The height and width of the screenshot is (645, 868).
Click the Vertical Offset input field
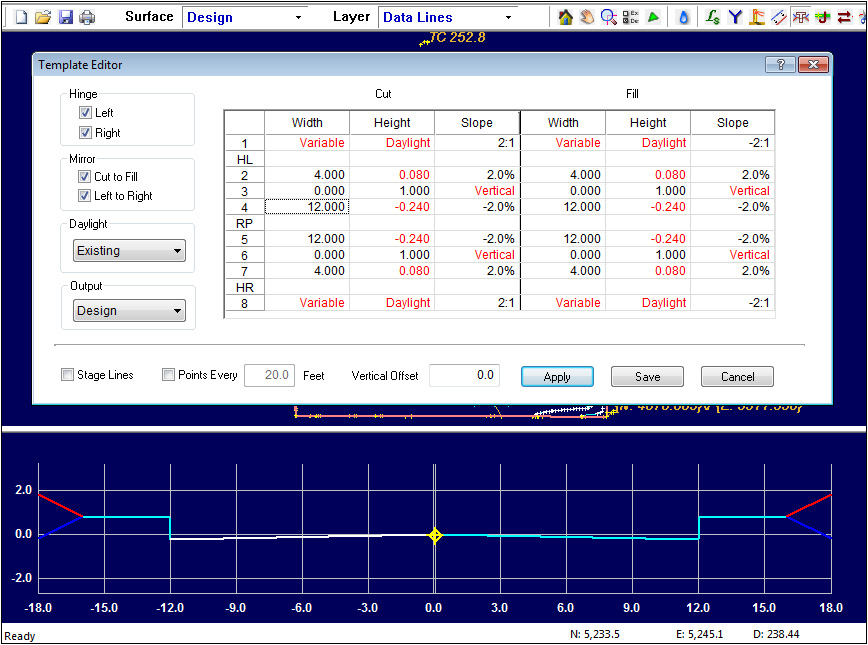click(465, 375)
